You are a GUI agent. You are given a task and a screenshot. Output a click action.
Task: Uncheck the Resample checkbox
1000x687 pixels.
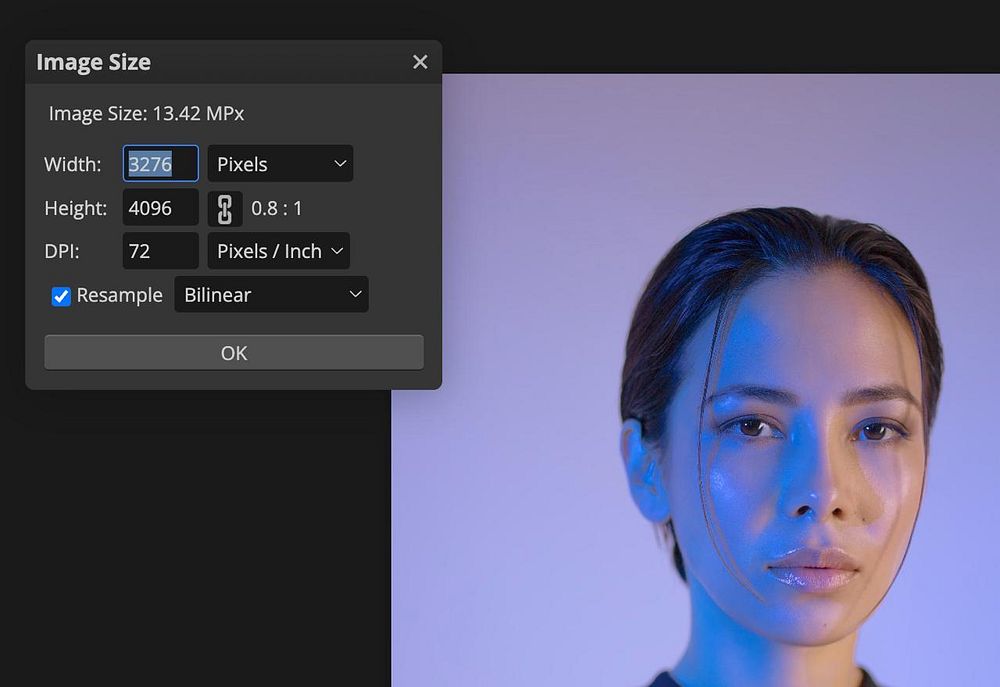pos(61,296)
